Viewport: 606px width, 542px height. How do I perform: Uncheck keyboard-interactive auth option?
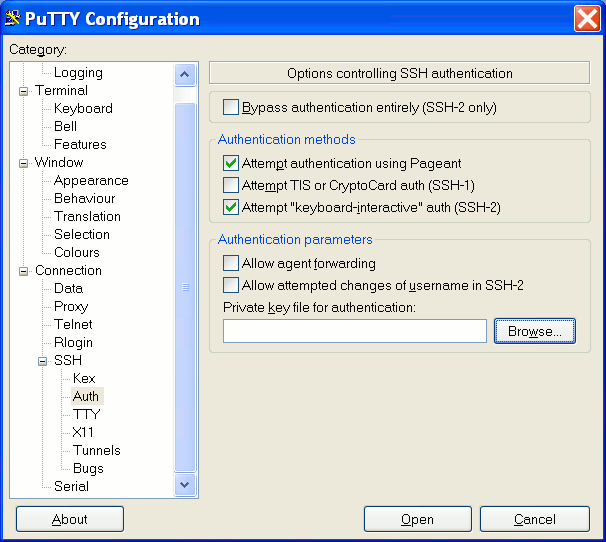(231, 207)
